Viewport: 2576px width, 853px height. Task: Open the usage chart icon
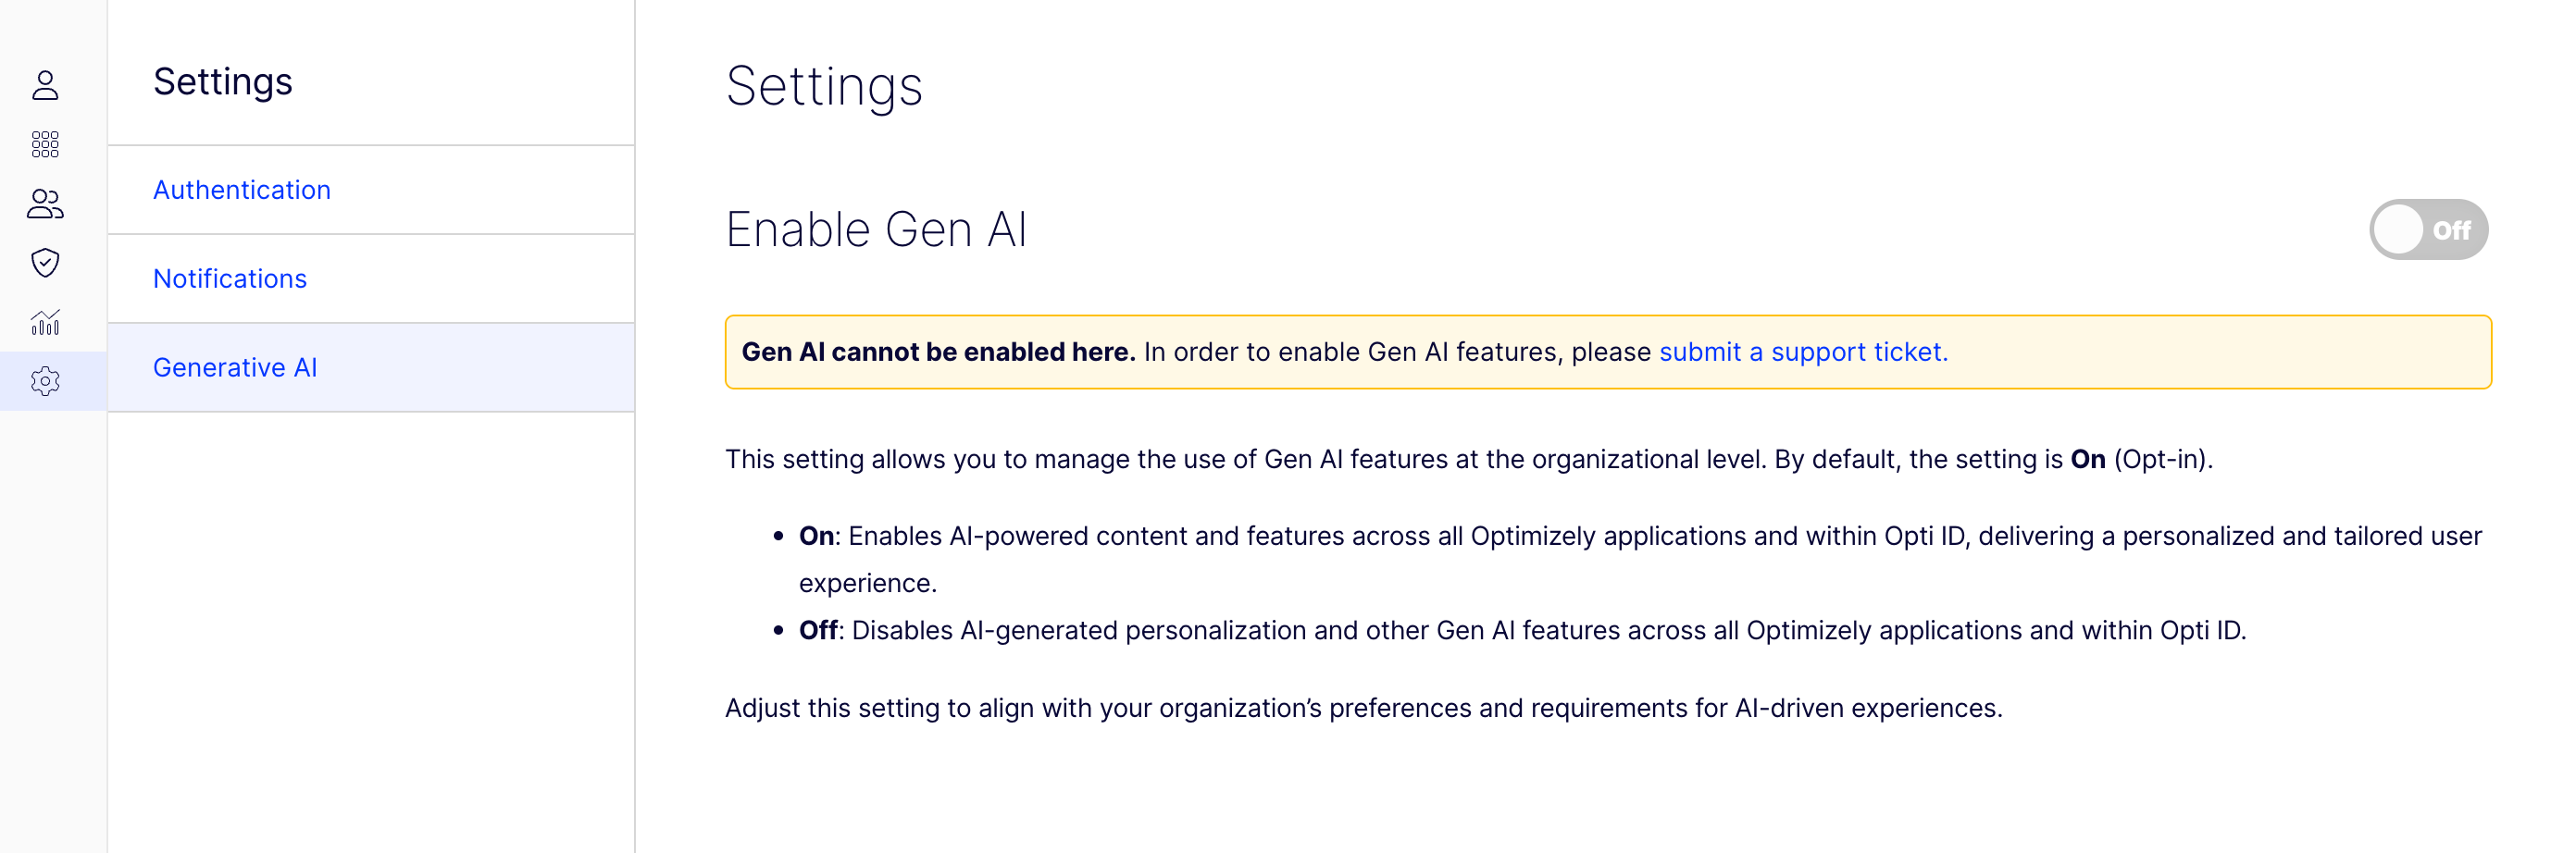point(45,321)
